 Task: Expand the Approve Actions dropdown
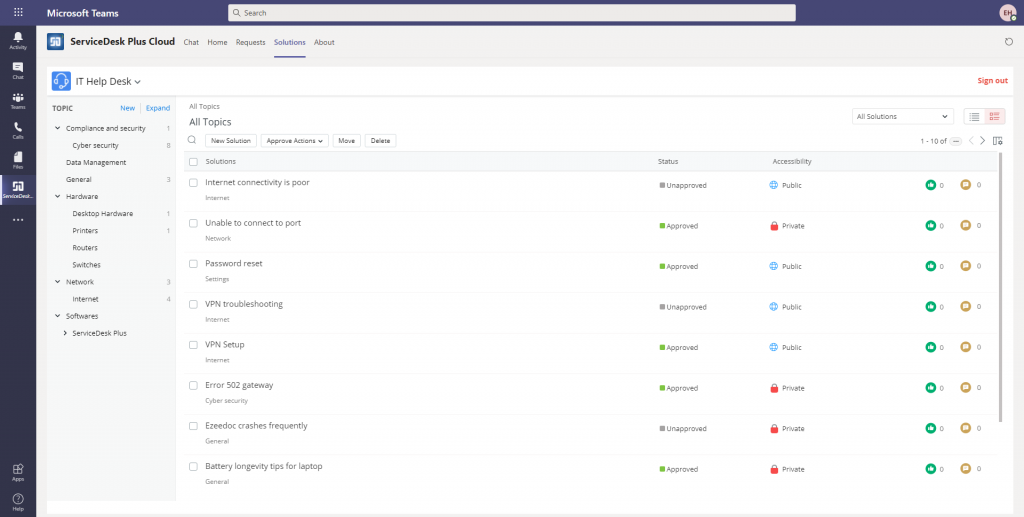pyautogui.click(x=294, y=141)
